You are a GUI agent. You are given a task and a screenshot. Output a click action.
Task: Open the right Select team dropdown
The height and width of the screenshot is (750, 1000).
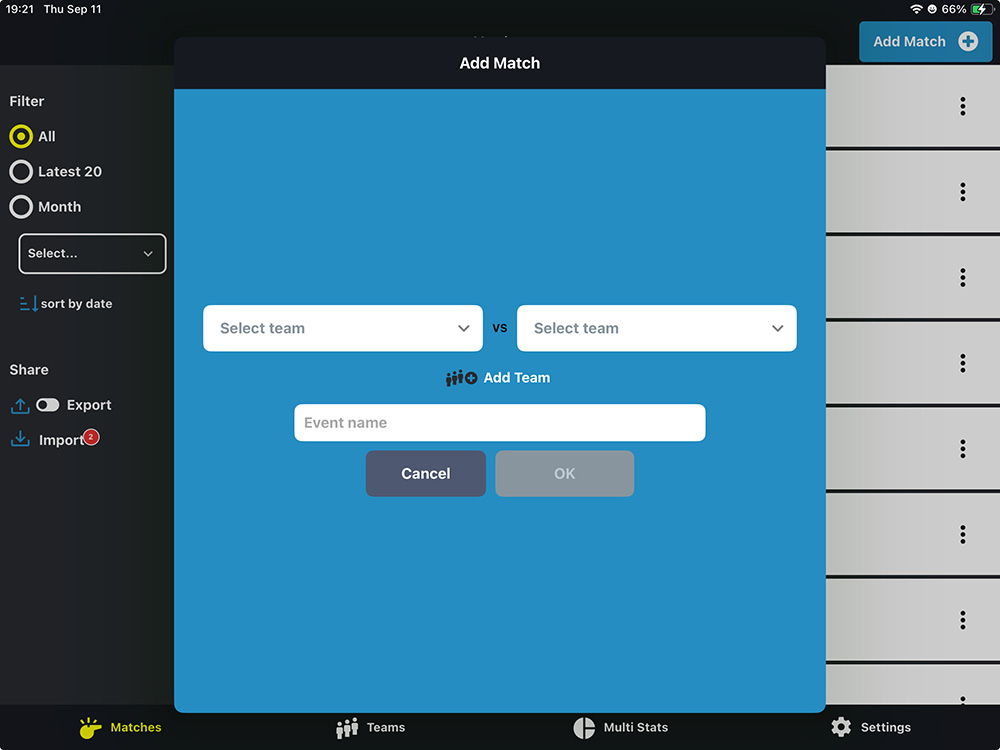[656, 328]
